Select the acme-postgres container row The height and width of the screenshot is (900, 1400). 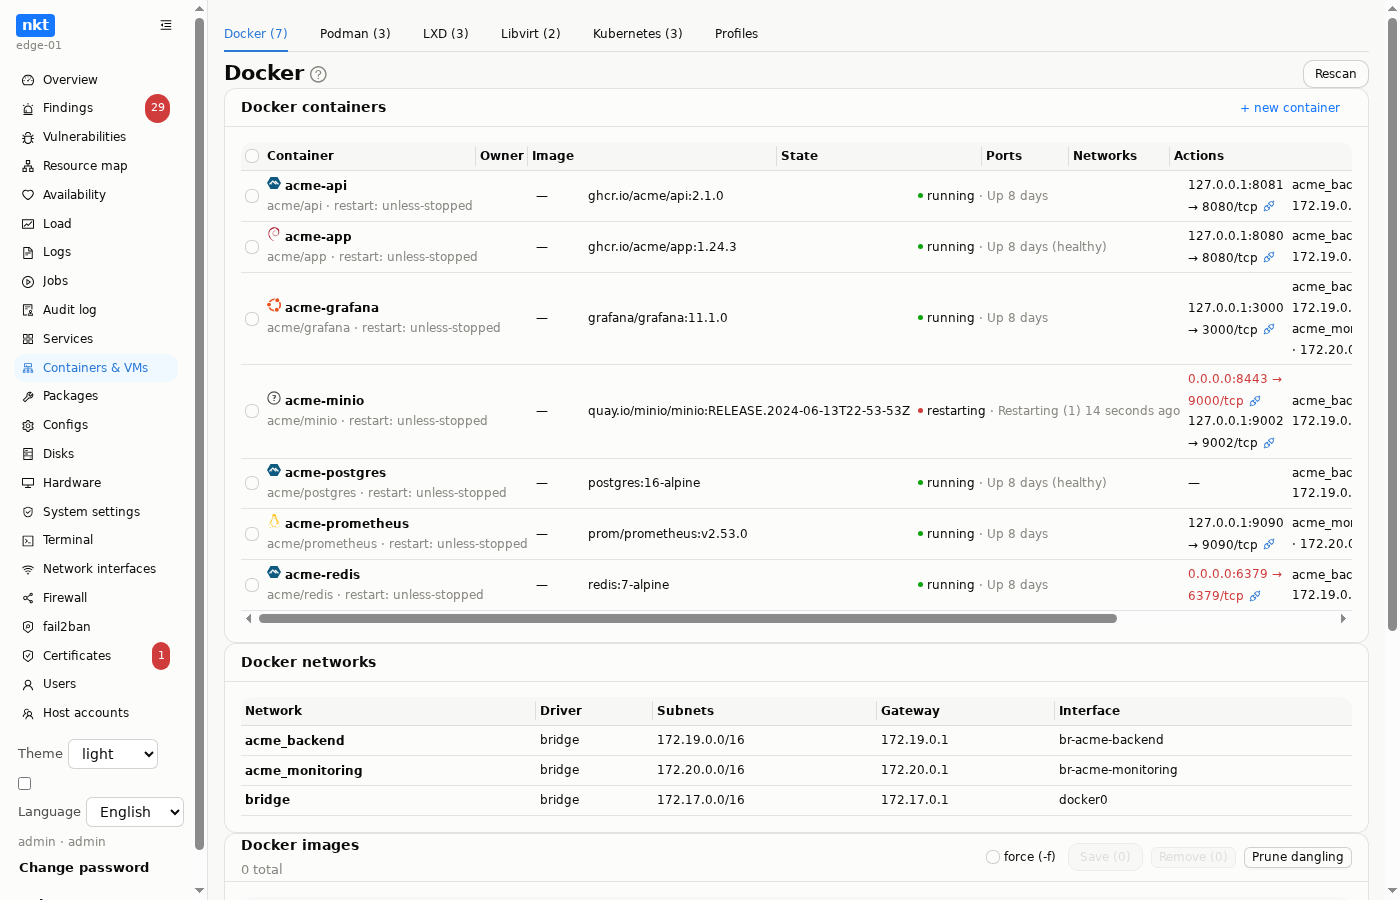252,483
